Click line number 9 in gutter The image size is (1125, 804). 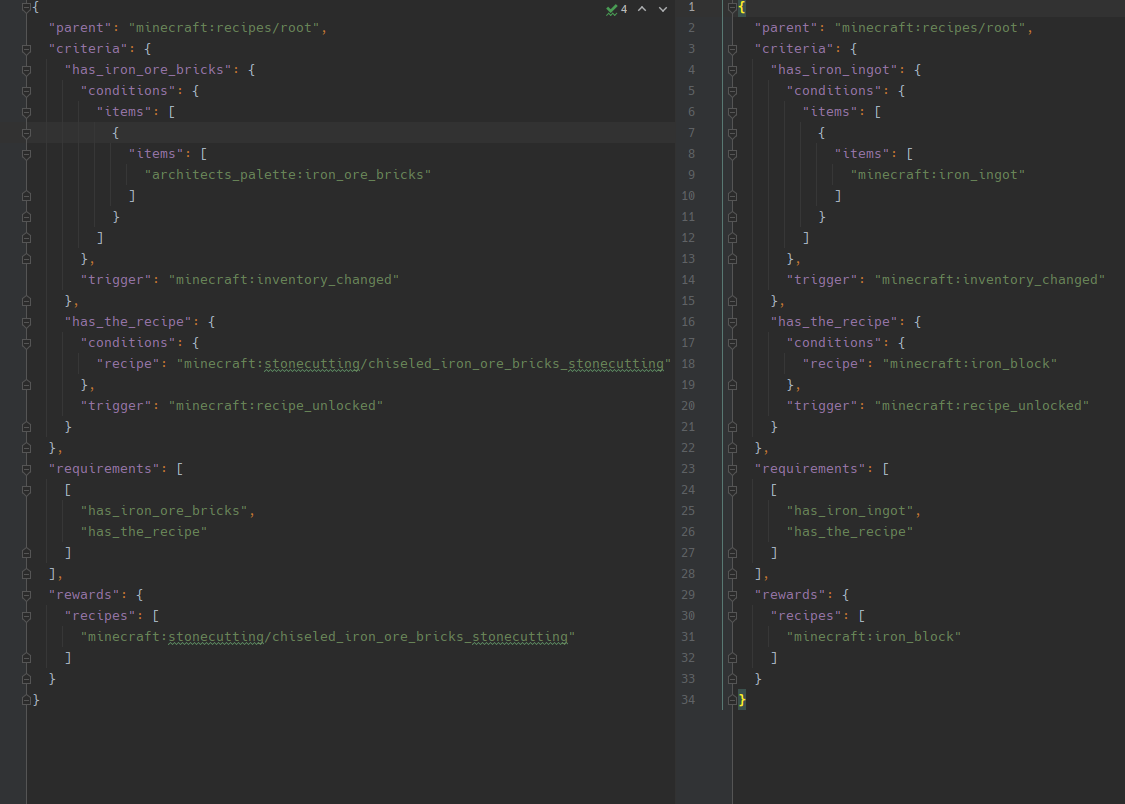click(x=692, y=175)
